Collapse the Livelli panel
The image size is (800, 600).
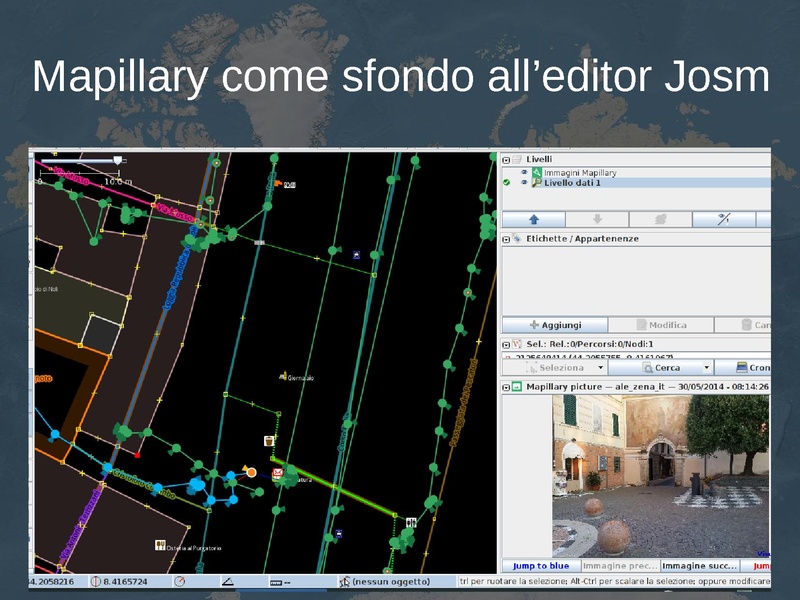[506, 159]
